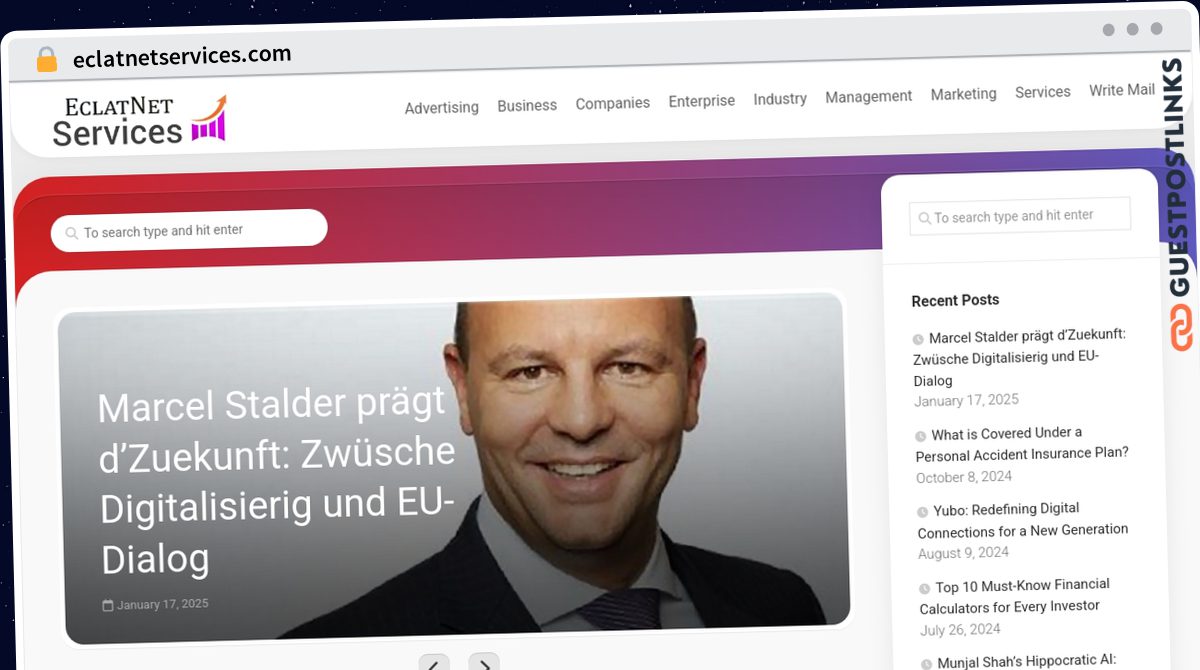Open the Marketing category menu
Image resolution: width=1200 pixels, height=670 pixels.
[x=964, y=94]
